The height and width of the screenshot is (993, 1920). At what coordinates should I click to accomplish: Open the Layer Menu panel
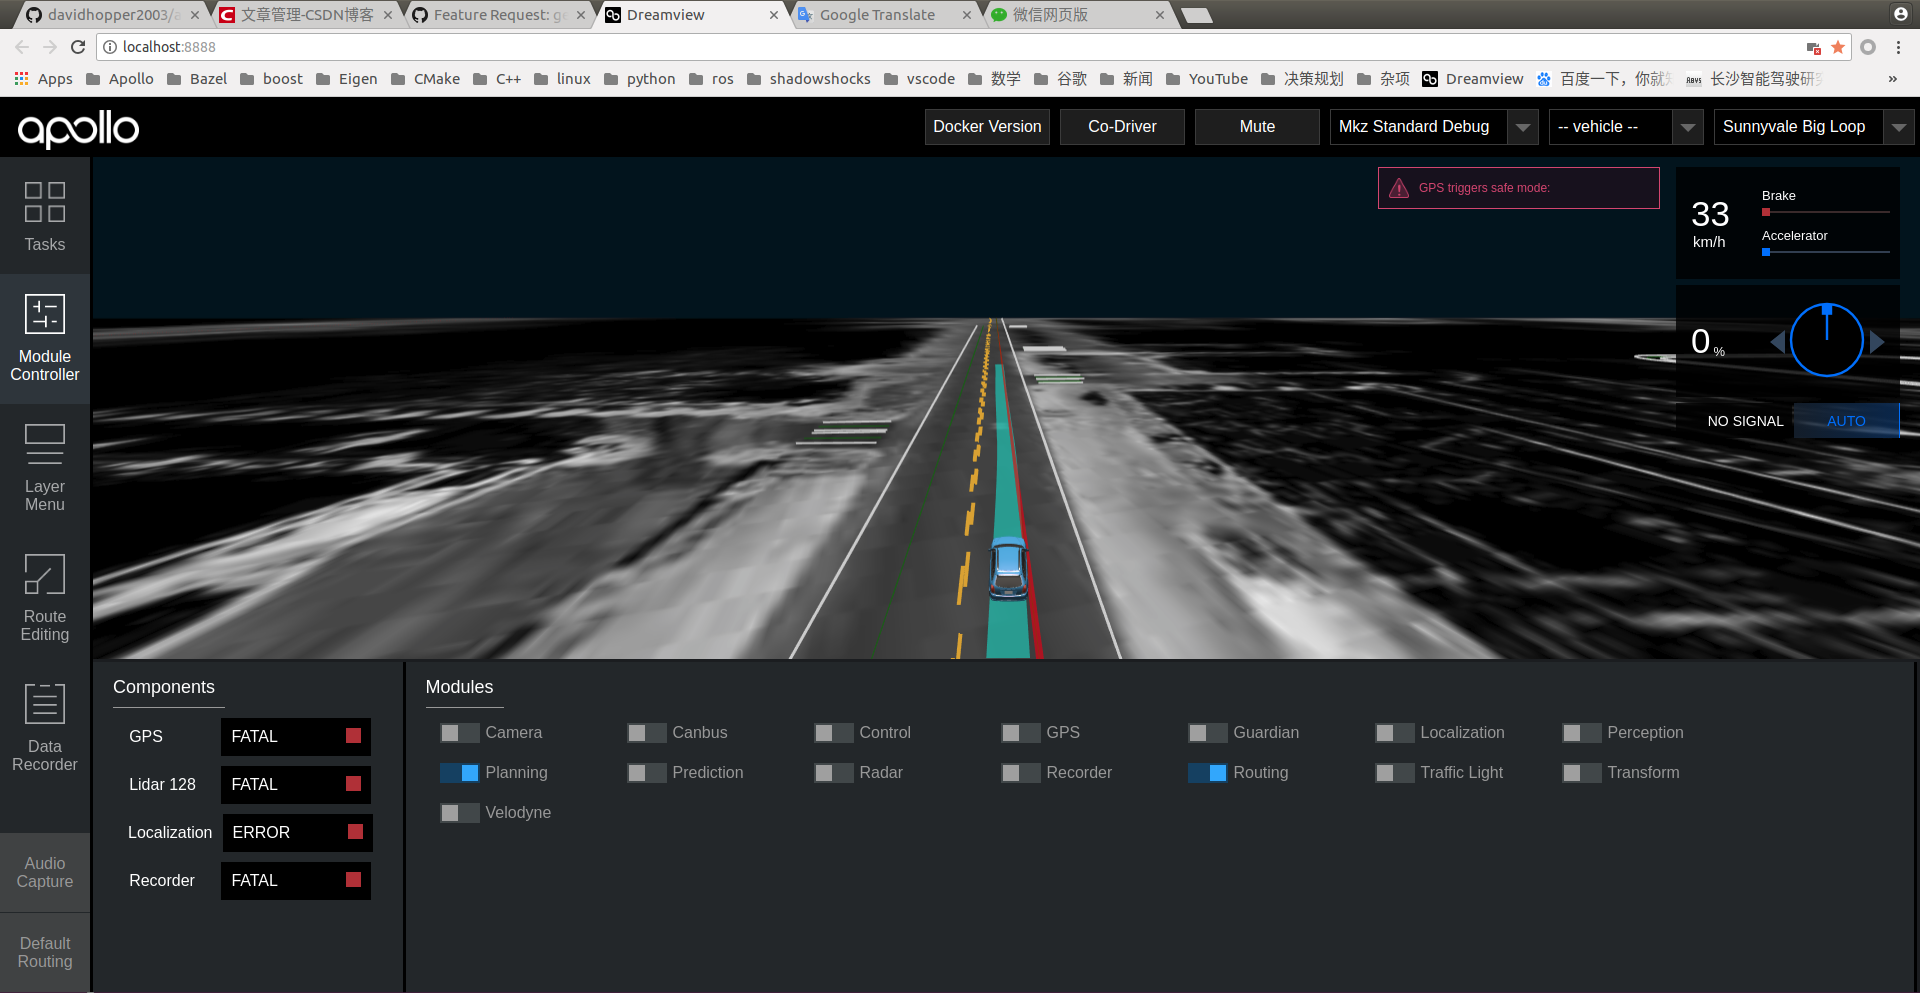44,465
